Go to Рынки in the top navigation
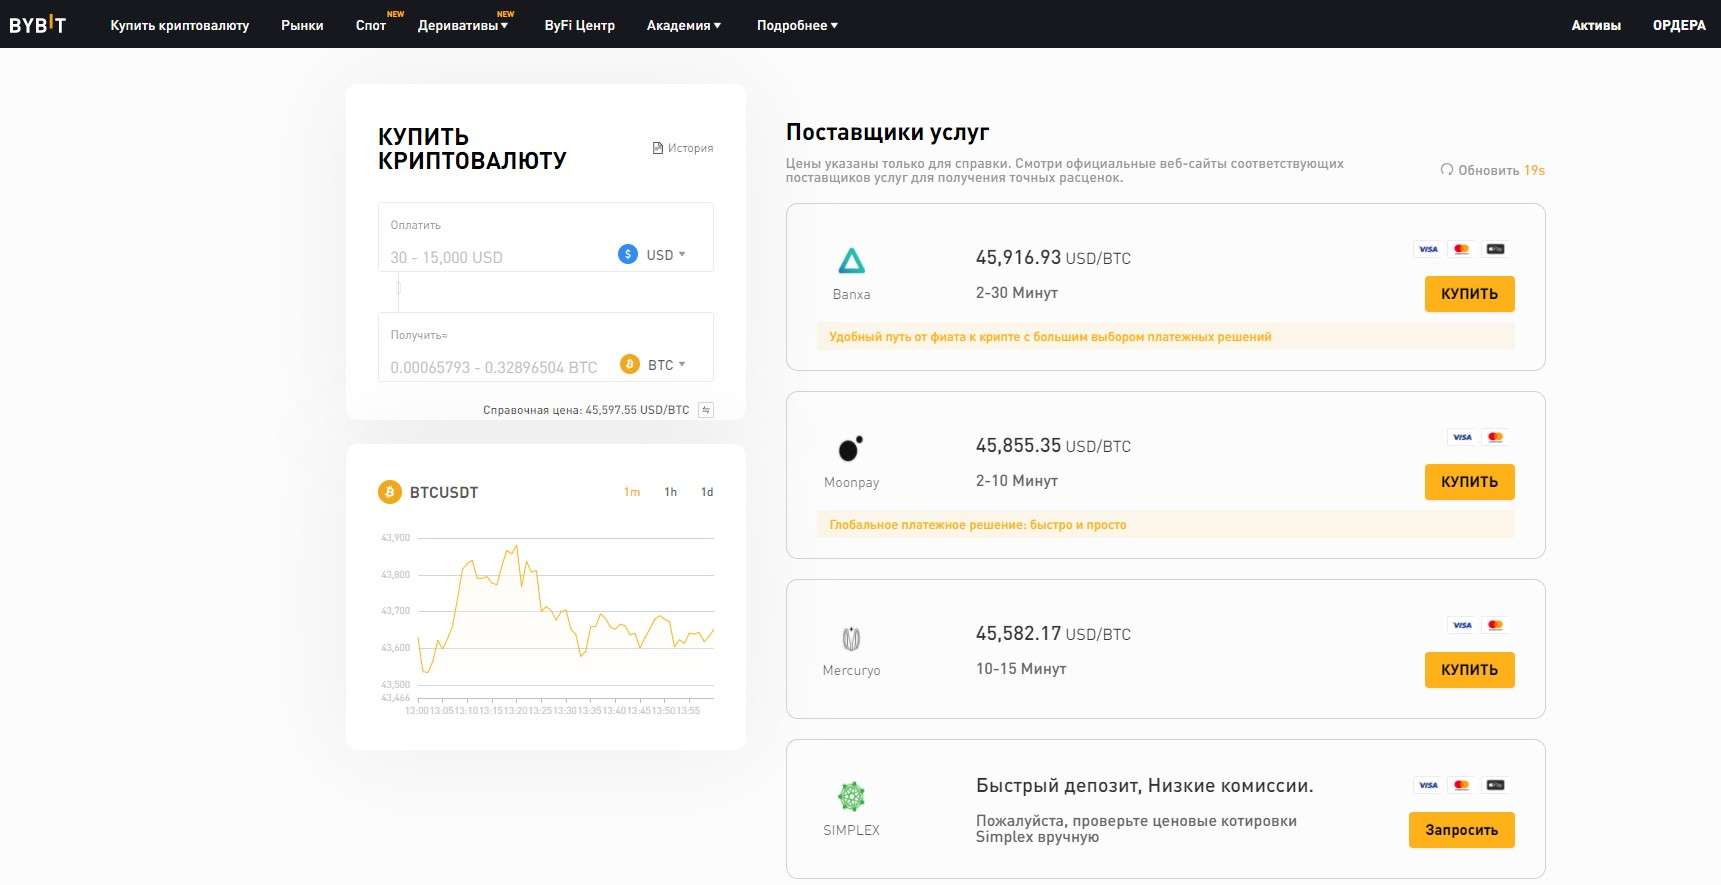The image size is (1721, 885). (302, 25)
